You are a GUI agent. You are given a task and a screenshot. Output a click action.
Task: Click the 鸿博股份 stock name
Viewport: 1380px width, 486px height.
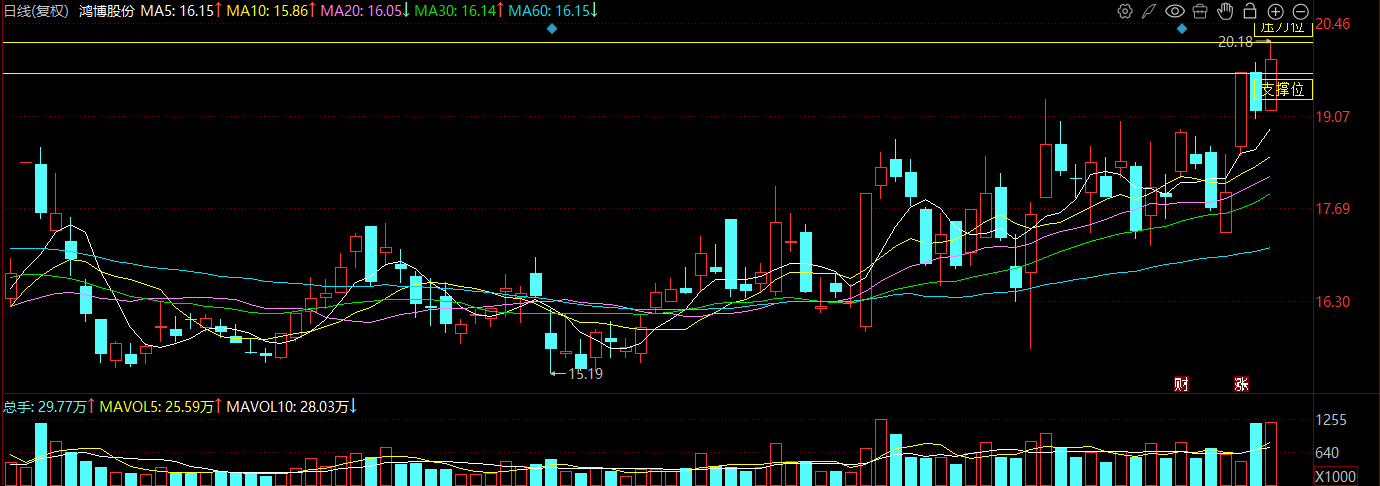point(106,11)
